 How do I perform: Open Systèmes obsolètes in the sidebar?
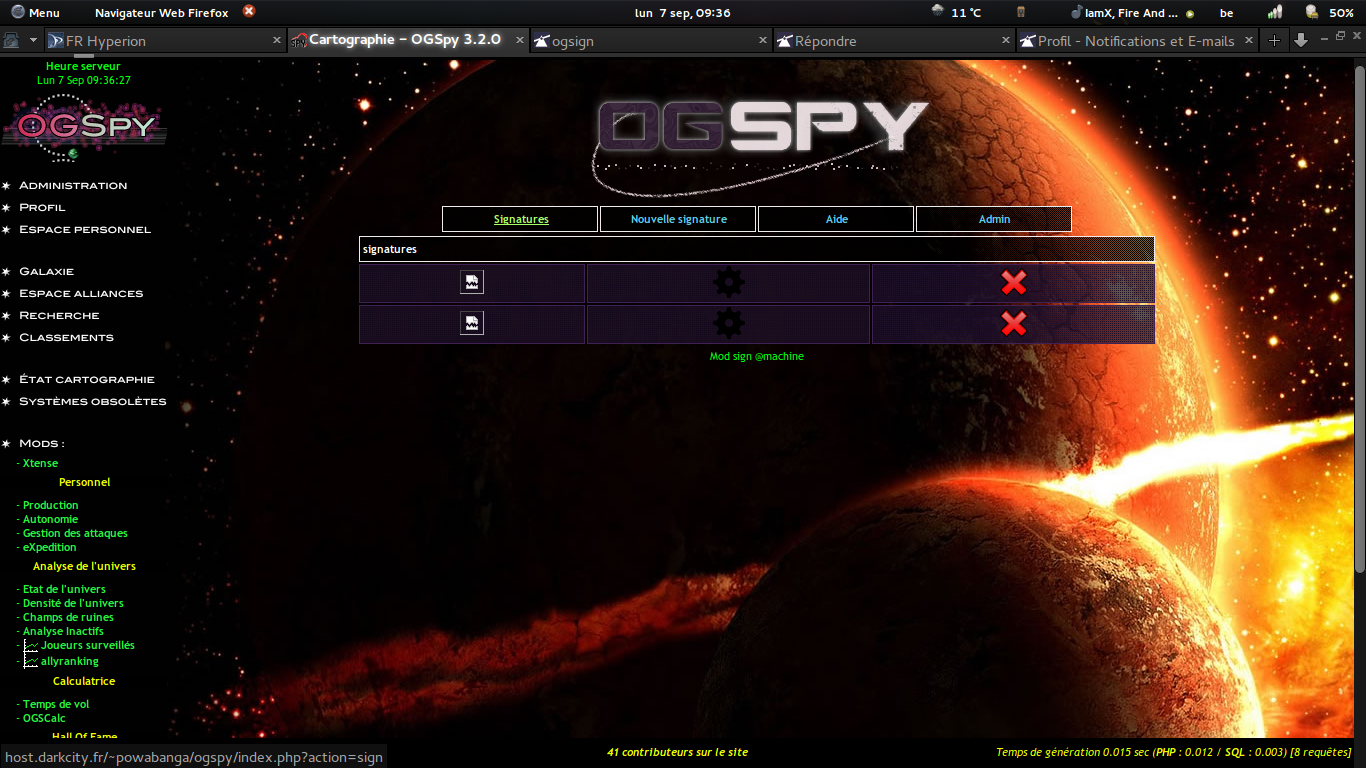(x=93, y=401)
